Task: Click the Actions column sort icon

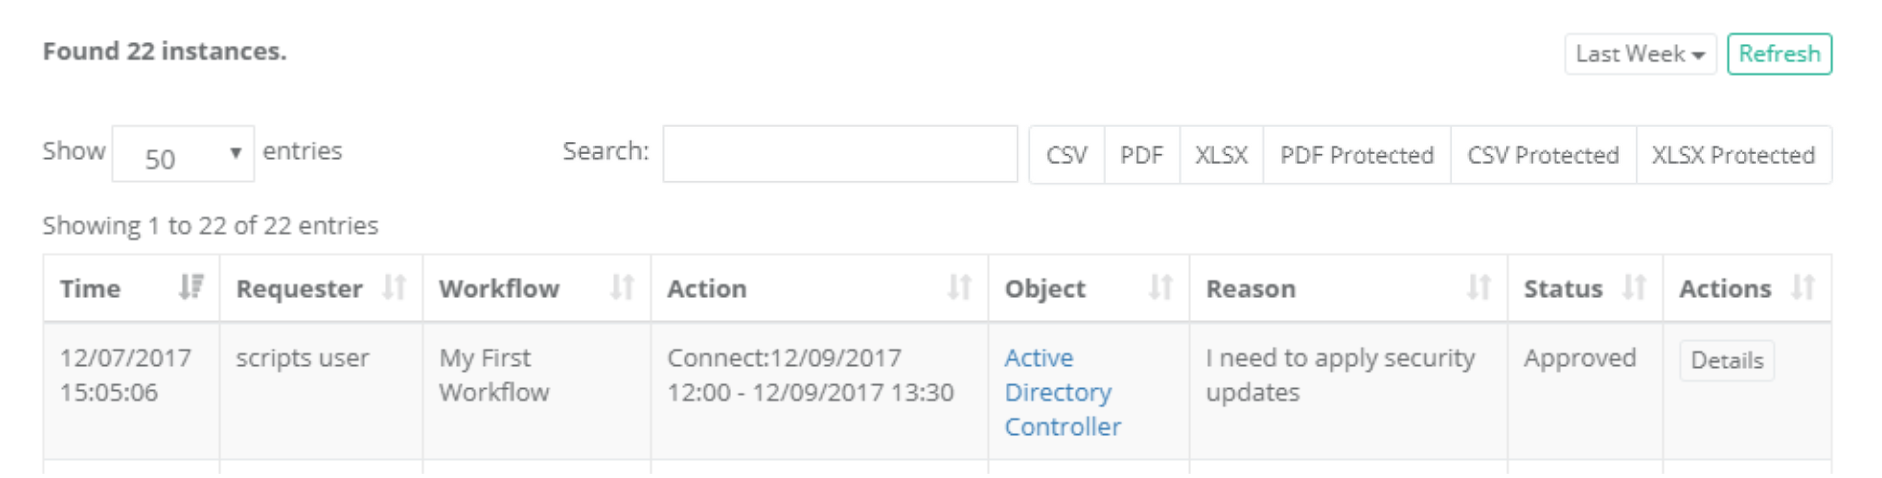Action: point(1802,288)
